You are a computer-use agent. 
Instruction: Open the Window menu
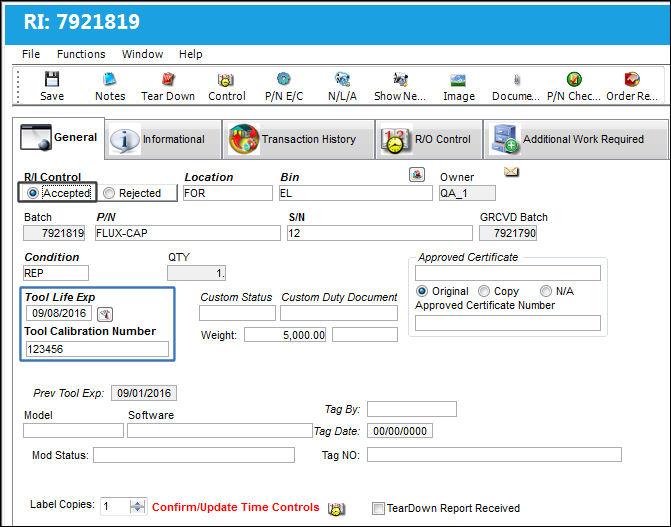coord(143,54)
